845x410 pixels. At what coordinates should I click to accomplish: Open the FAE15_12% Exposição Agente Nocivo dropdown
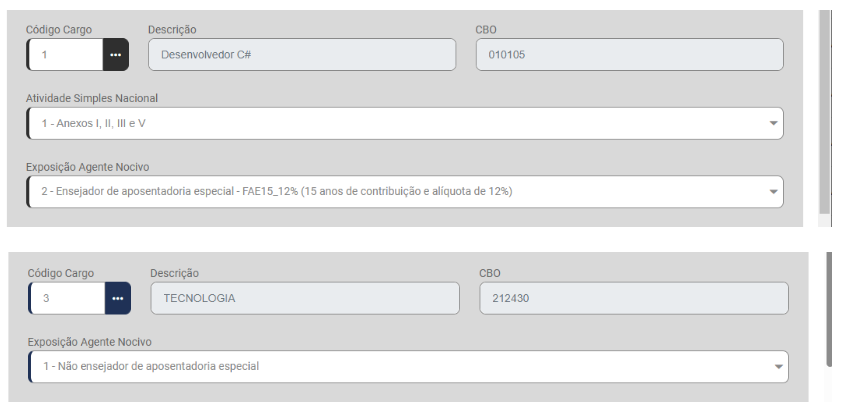pyautogui.click(x=400, y=191)
